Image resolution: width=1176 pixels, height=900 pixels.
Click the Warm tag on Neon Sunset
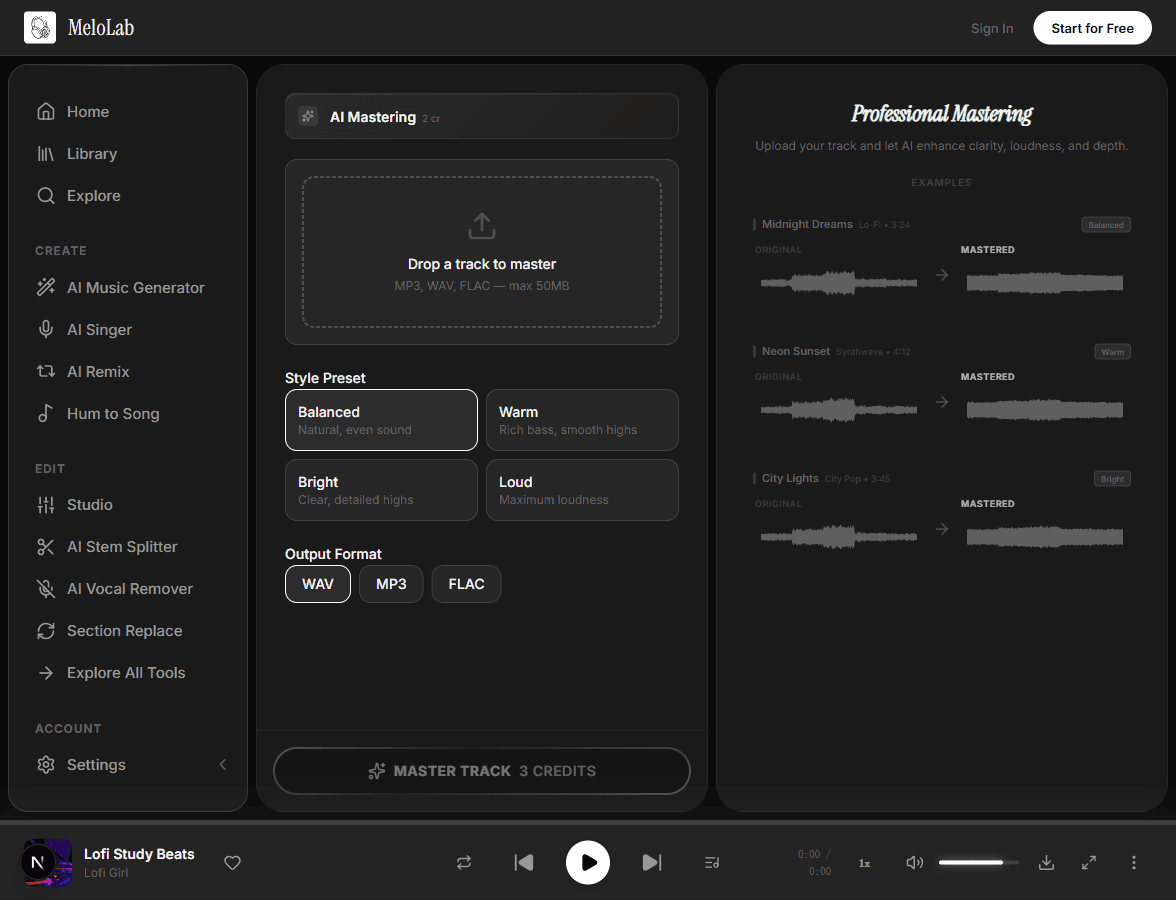pyautogui.click(x=1112, y=352)
